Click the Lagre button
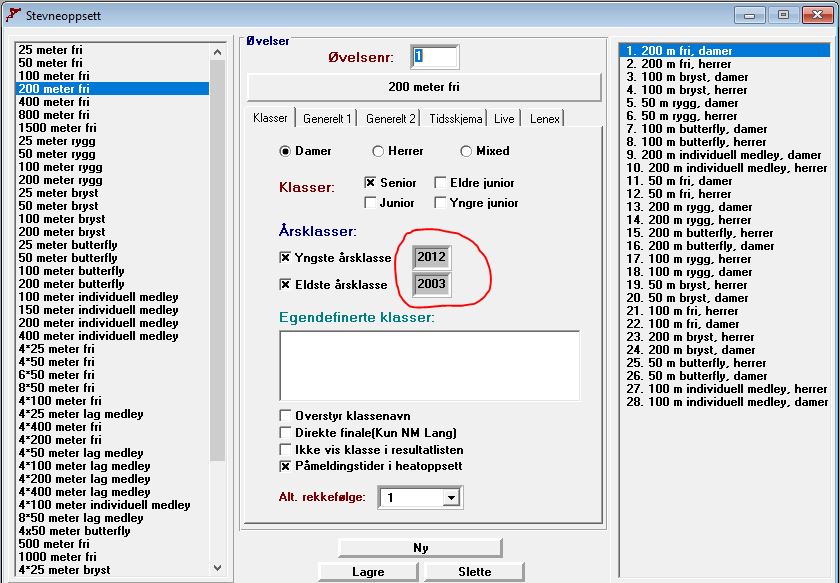 tap(368, 572)
